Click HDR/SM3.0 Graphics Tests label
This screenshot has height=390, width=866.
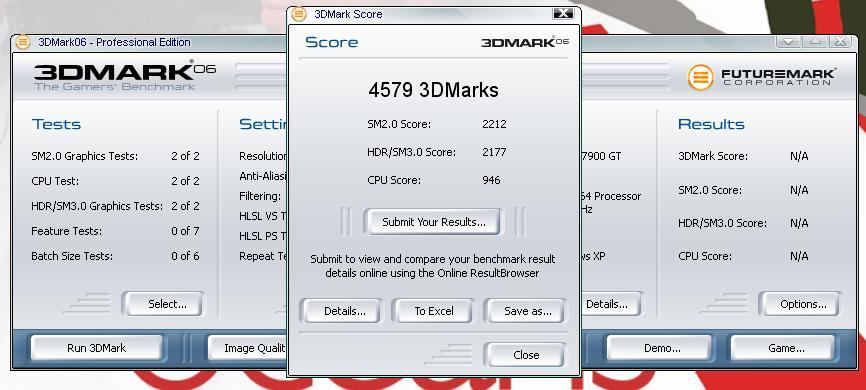(x=97, y=207)
